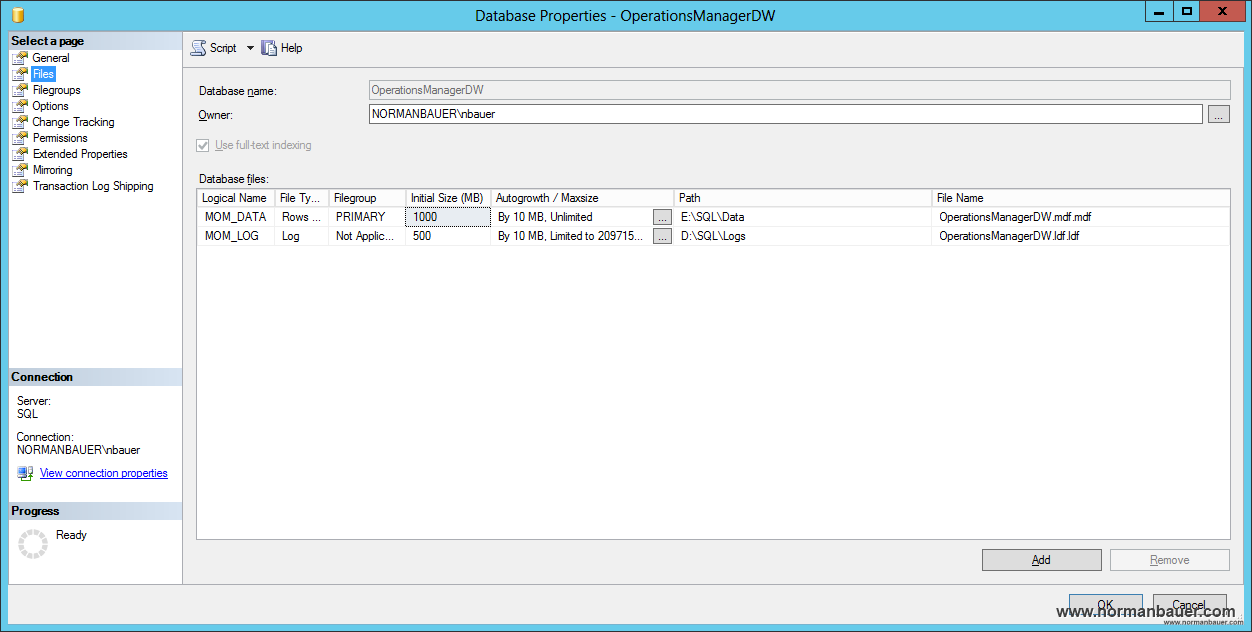The height and width of the screenshot is (632, 1252).
Task: Click the Add button
Action: point(1041,560)
